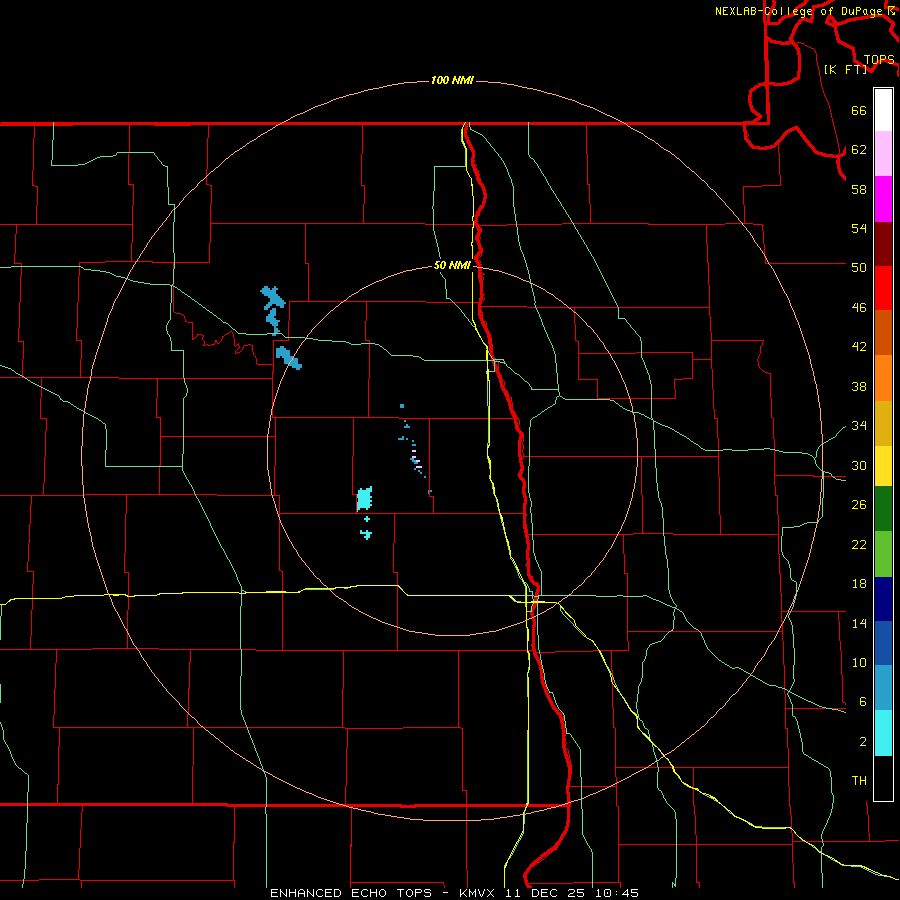
Task: Select the dark red legend color band
Action: click(x=883, y=243)
